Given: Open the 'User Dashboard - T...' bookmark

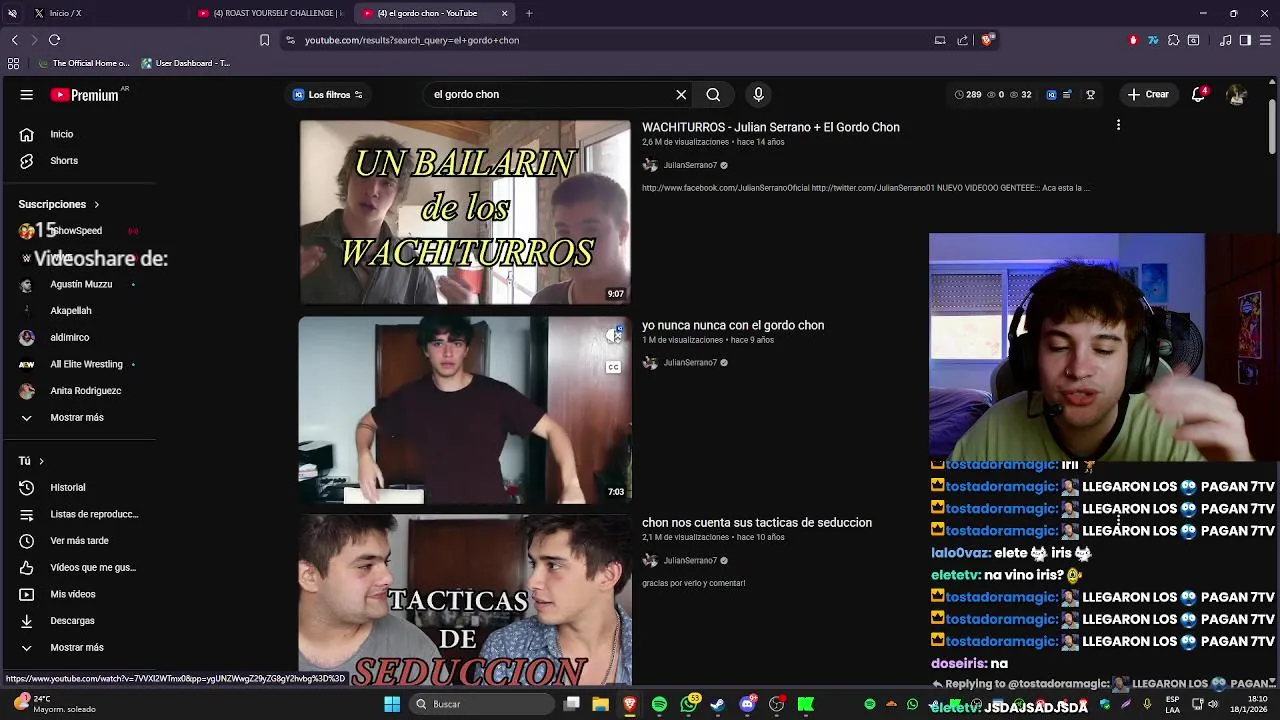Looking at the screenshot, I should click(x=186, y=63).
